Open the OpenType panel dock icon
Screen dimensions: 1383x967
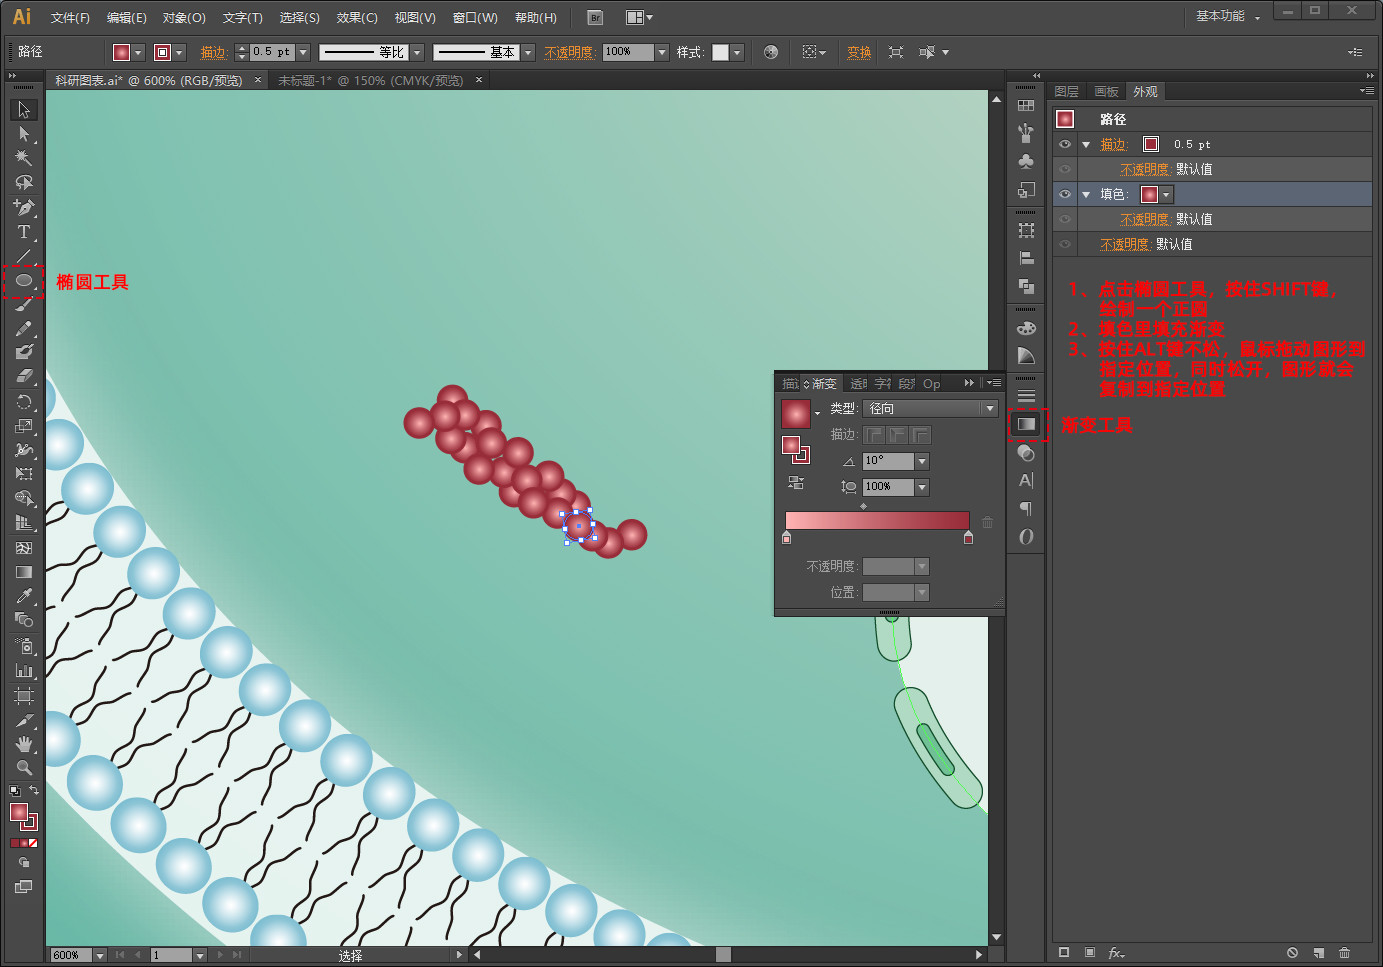coord(1026,537)
